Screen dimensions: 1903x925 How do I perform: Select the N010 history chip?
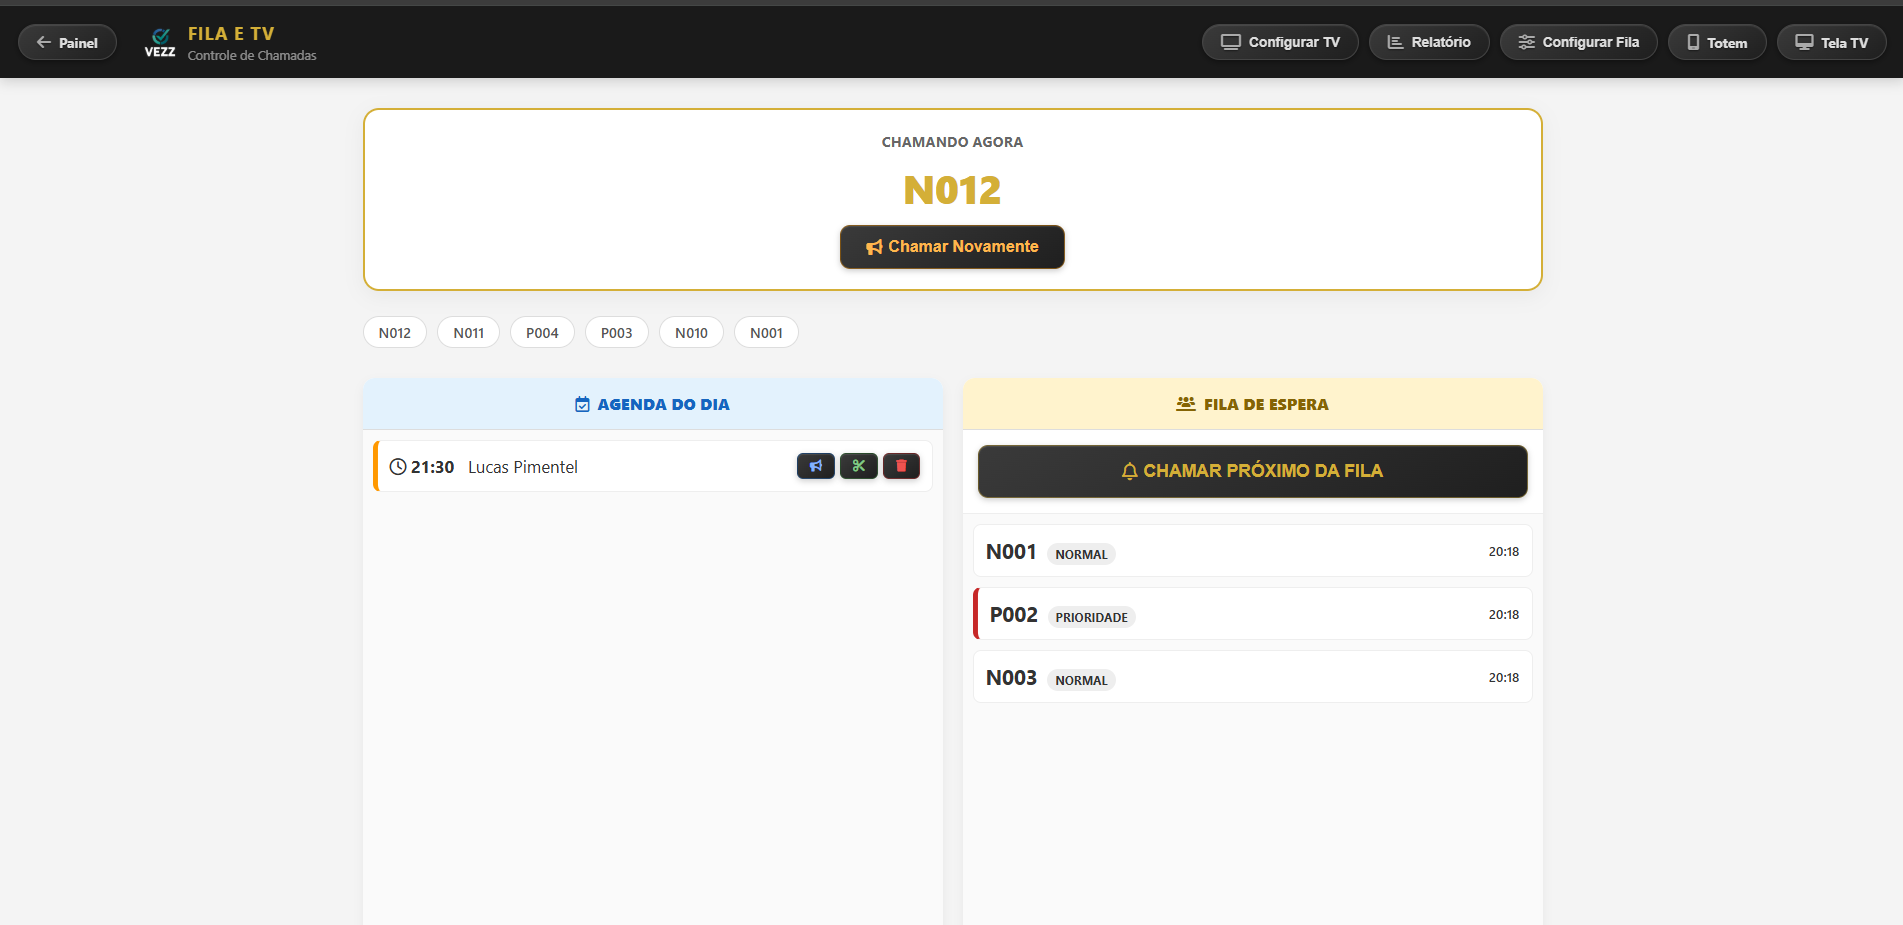point(691,333)
